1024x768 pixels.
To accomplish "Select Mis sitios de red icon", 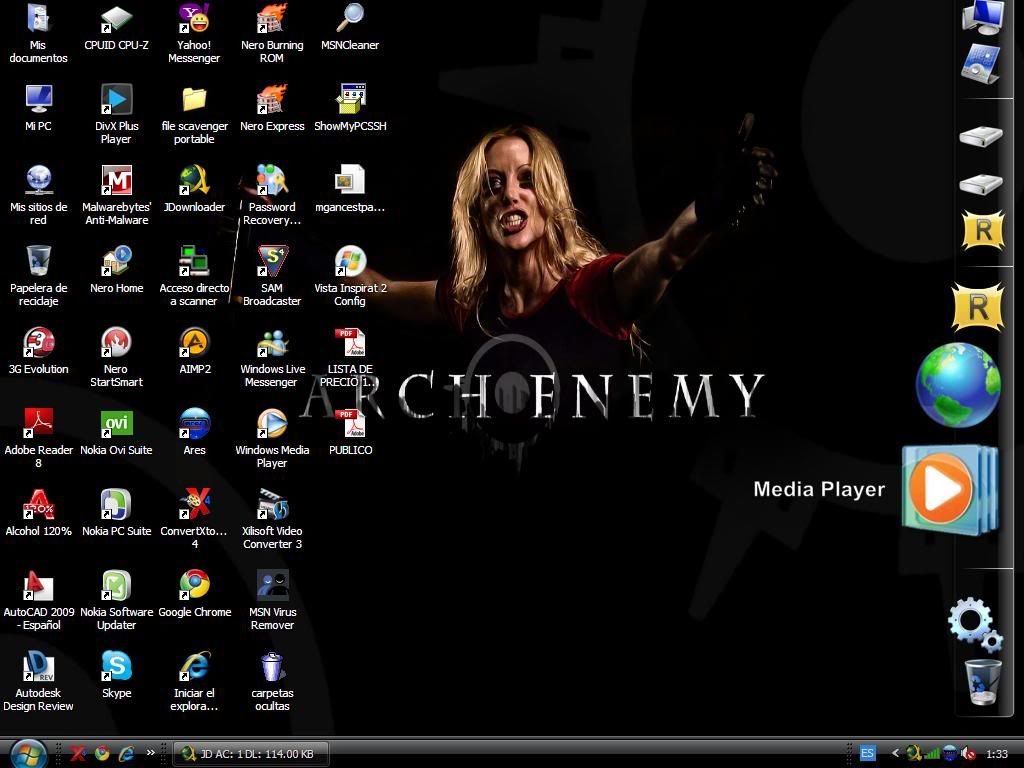I will 39,195.
